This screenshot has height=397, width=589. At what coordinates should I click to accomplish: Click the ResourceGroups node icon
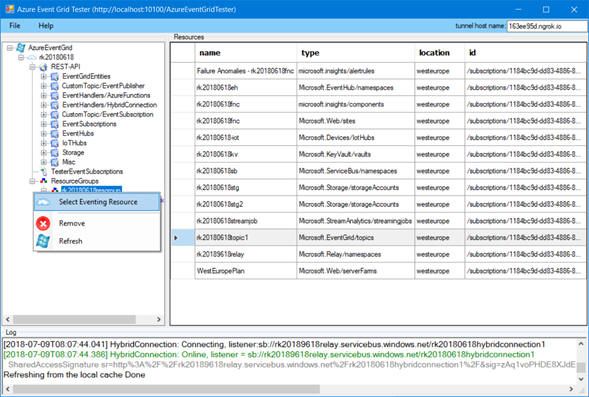[x=44, y=181]
